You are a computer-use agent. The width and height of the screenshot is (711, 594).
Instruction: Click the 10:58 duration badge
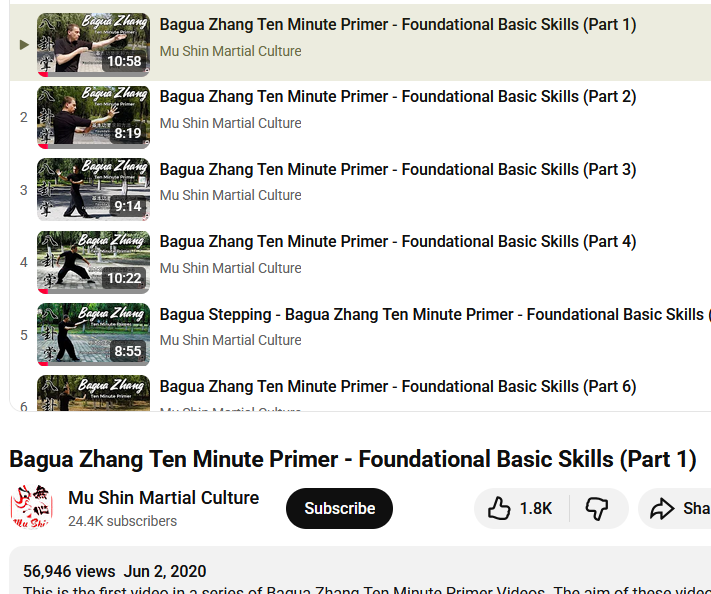click(124, 61)
